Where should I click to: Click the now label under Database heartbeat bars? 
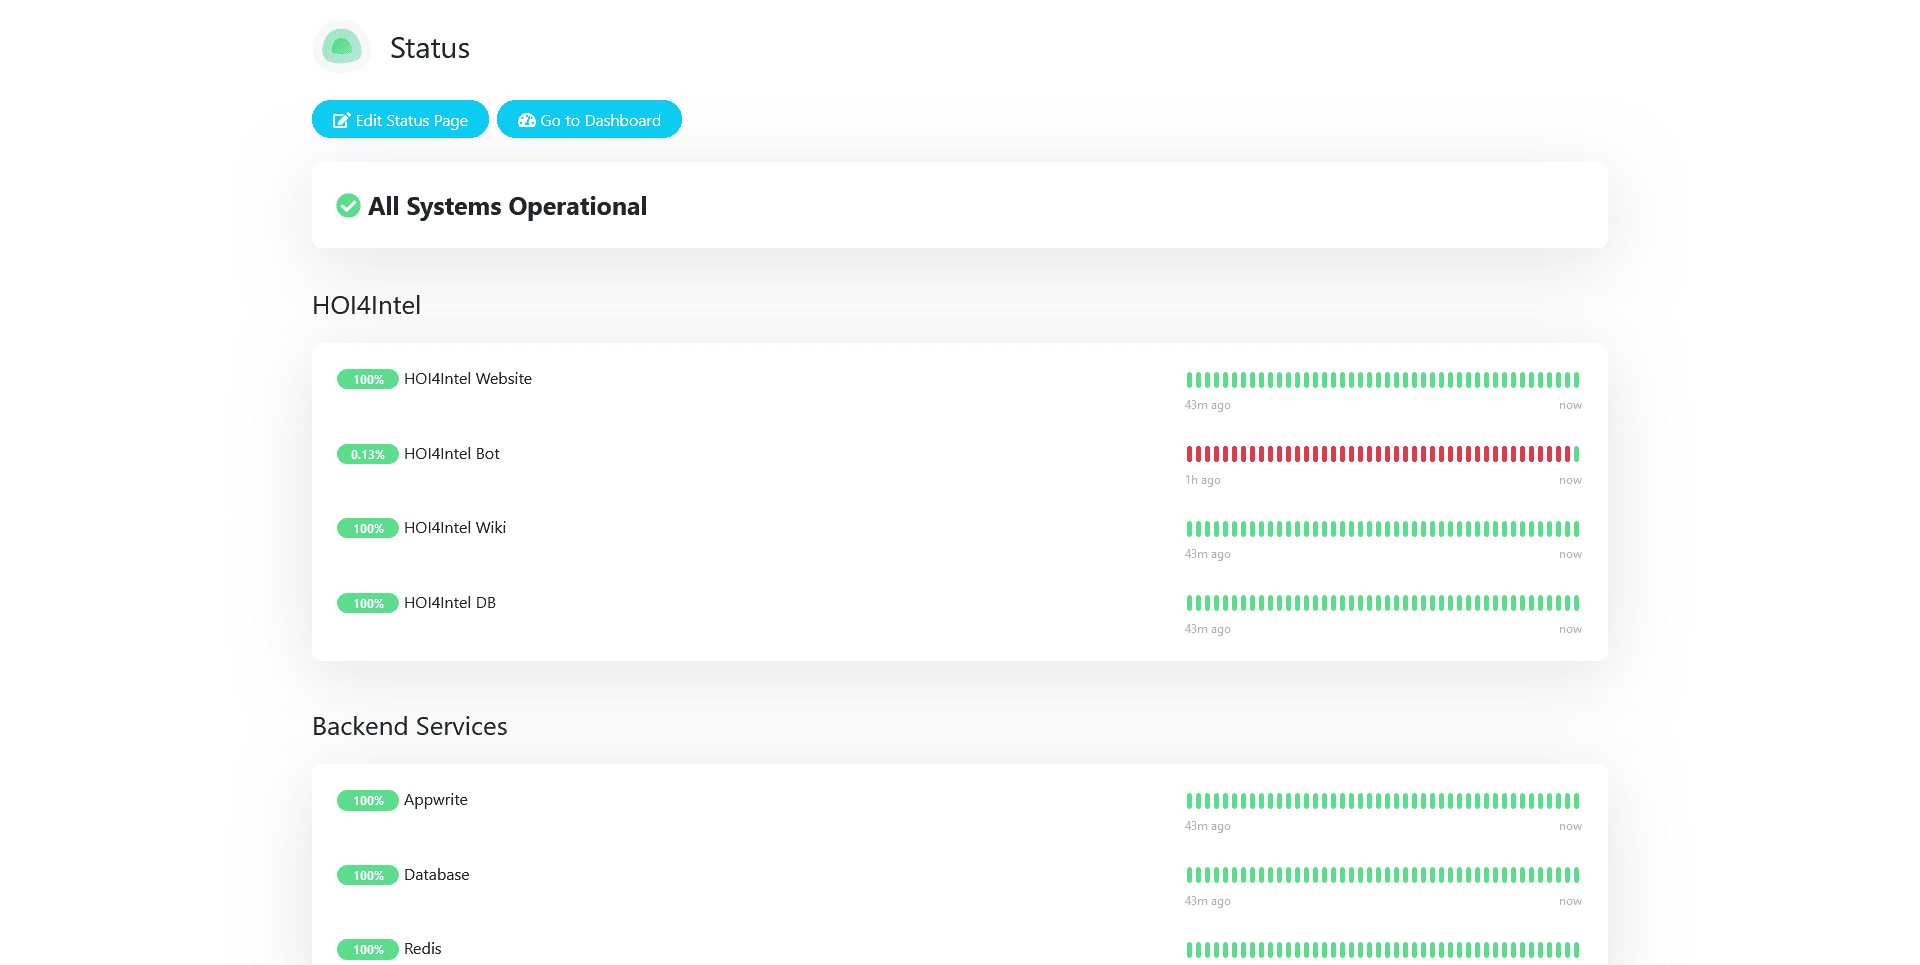coord(1570,900)
